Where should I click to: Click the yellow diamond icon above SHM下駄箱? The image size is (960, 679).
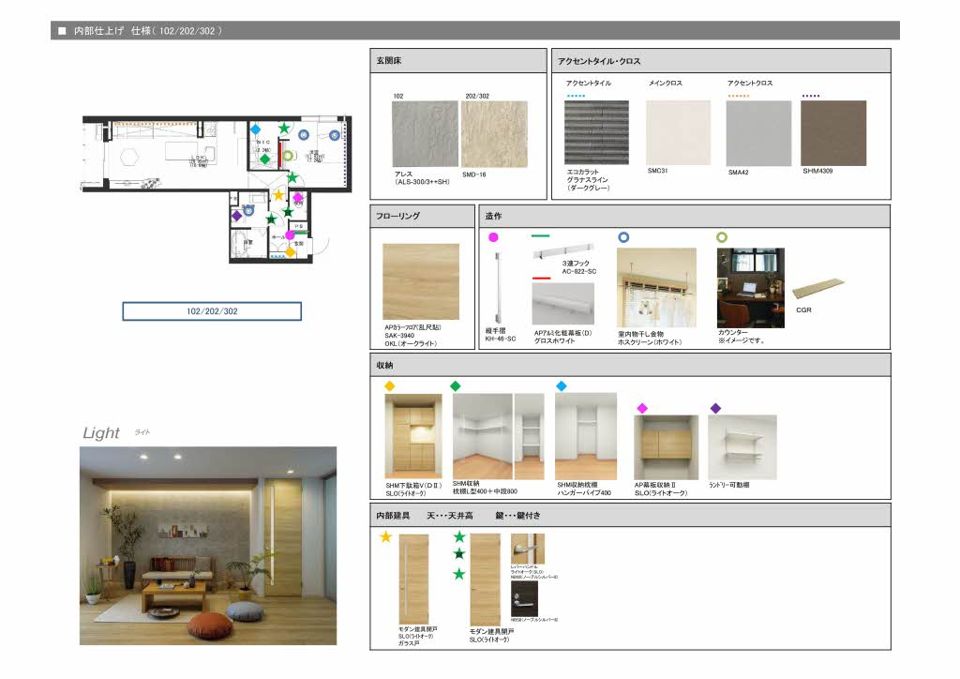(x=390, y=386)
